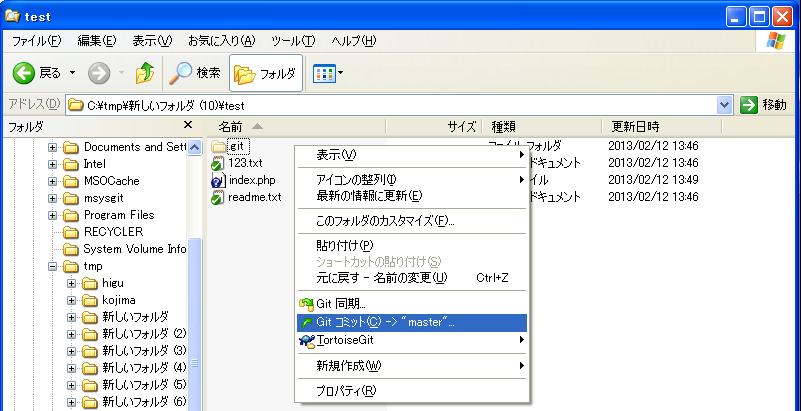Expand the Program Files tree node
Image resolution: width=801 pixels, height=411 pixels.
(53, 215)
